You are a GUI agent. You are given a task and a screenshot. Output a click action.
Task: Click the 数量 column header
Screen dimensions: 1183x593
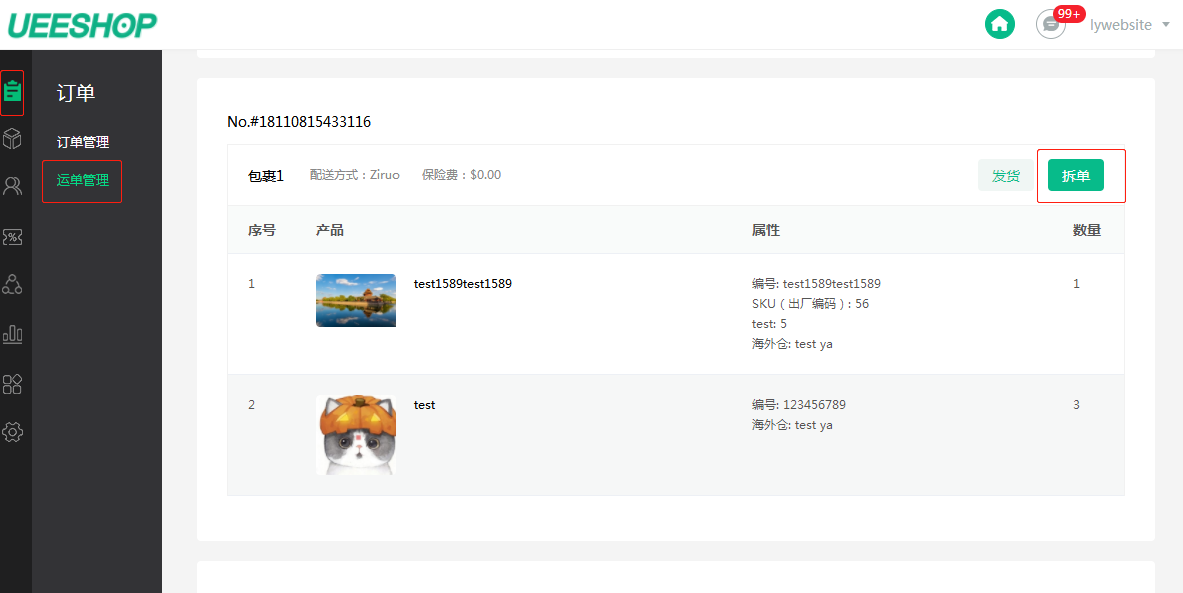[1086, 230]
